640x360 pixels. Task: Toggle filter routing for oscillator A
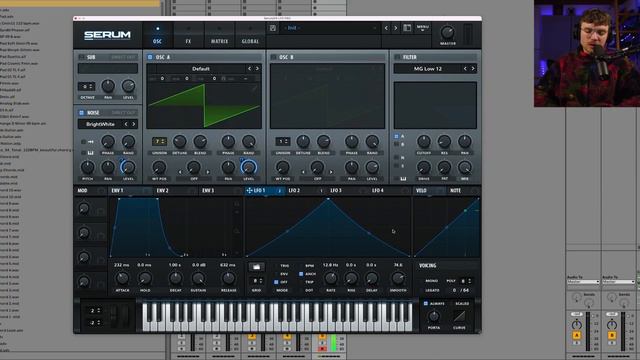[396, 136]
